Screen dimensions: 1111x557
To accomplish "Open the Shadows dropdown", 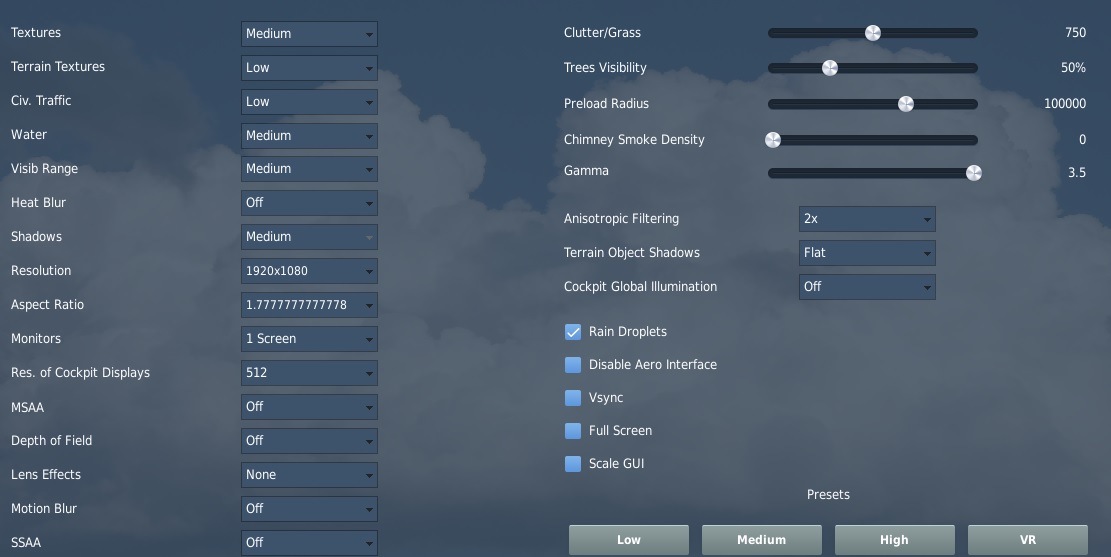I will coord(309,237).
